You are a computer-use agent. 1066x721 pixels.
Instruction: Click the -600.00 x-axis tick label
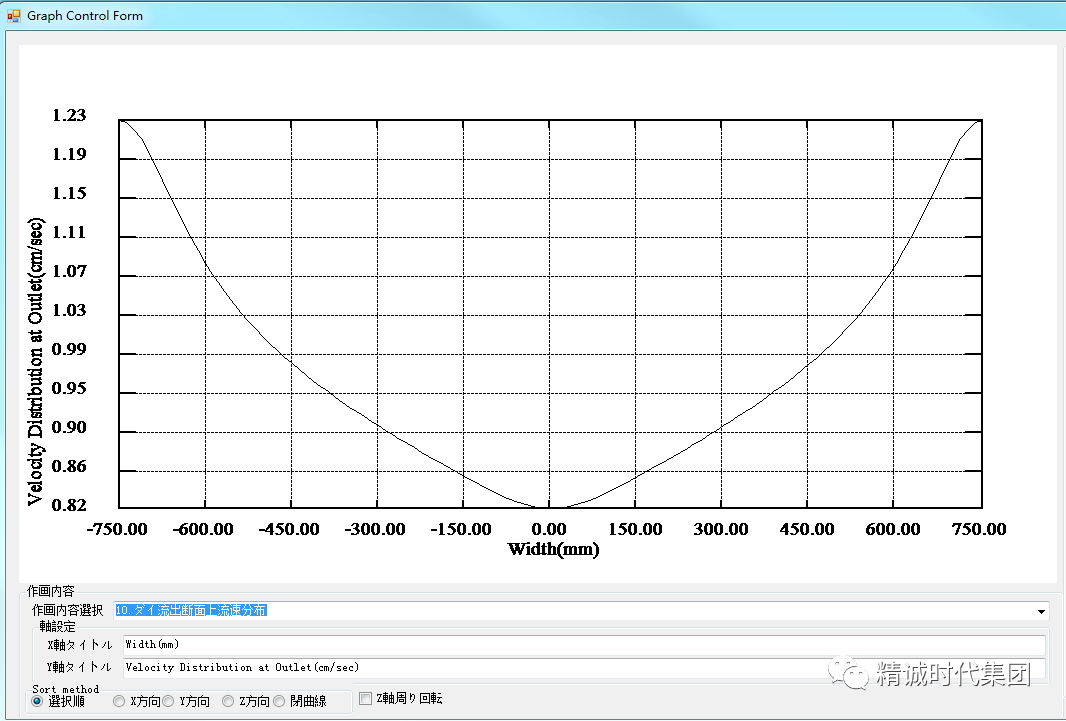tap(203, 529)
